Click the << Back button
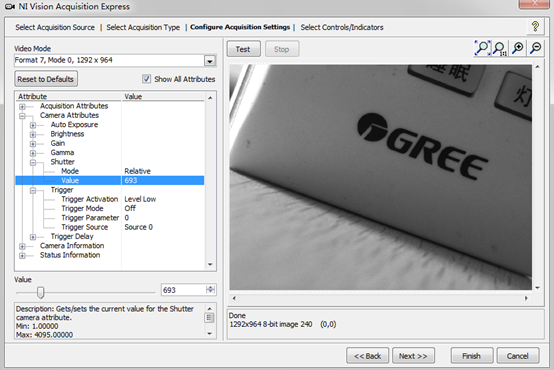 [367, 356]
